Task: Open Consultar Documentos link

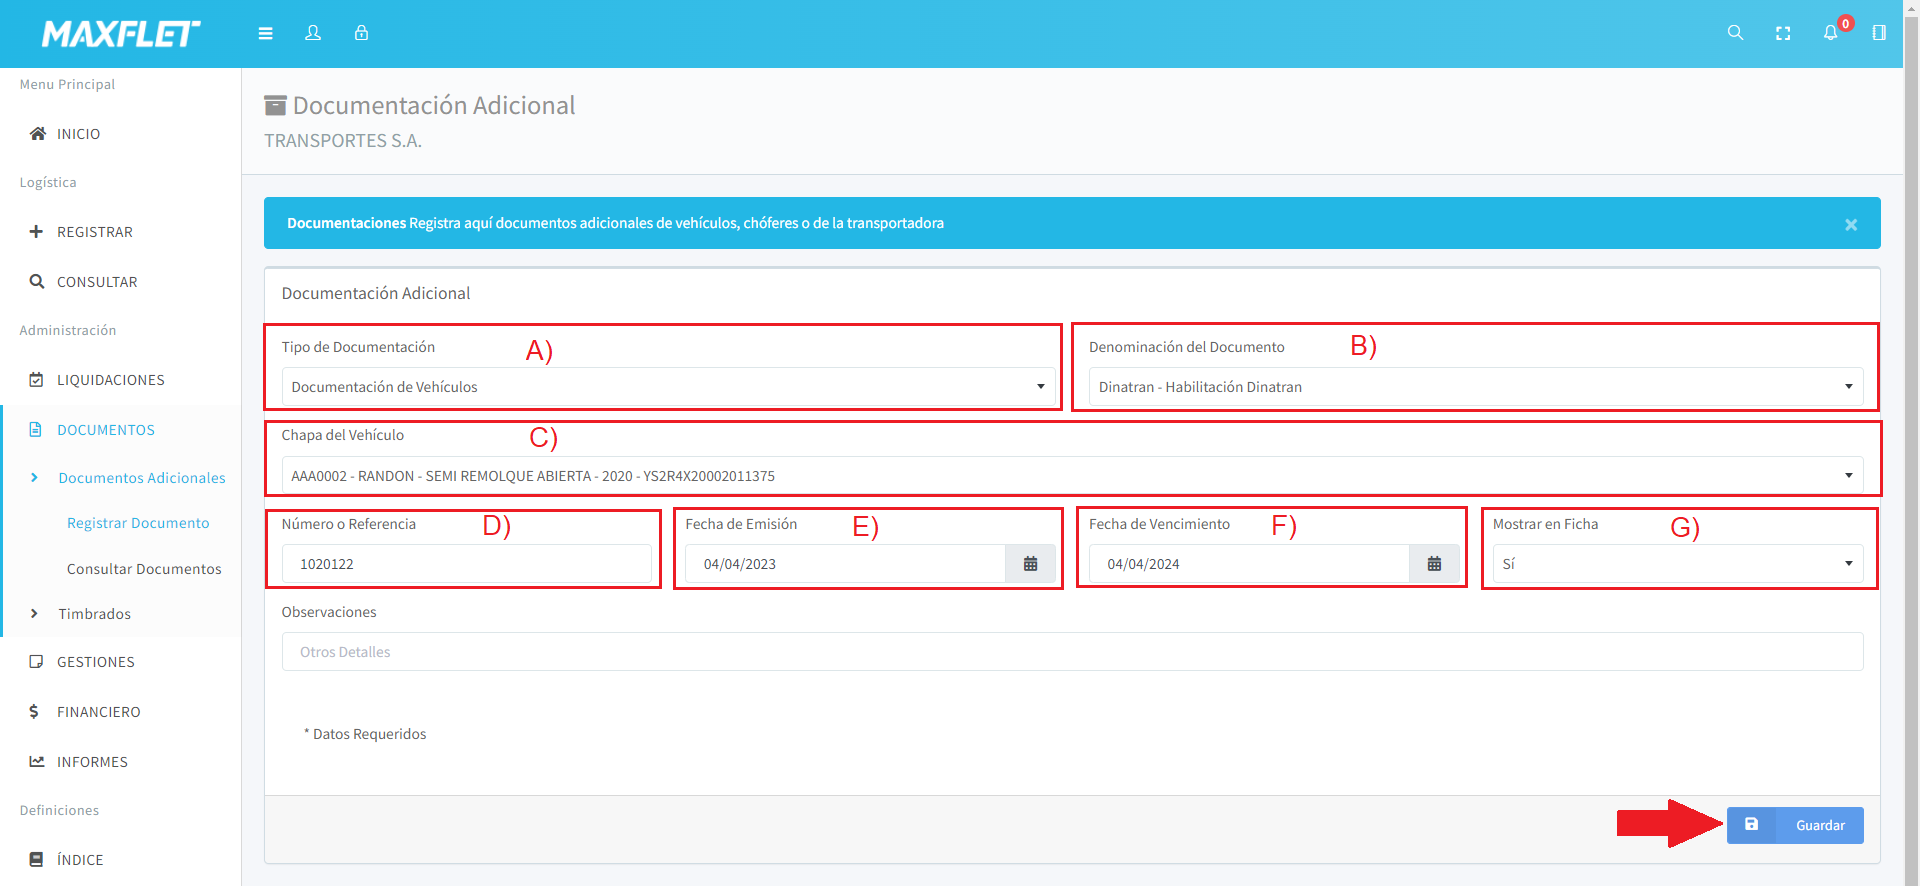Action: [144, 569]
